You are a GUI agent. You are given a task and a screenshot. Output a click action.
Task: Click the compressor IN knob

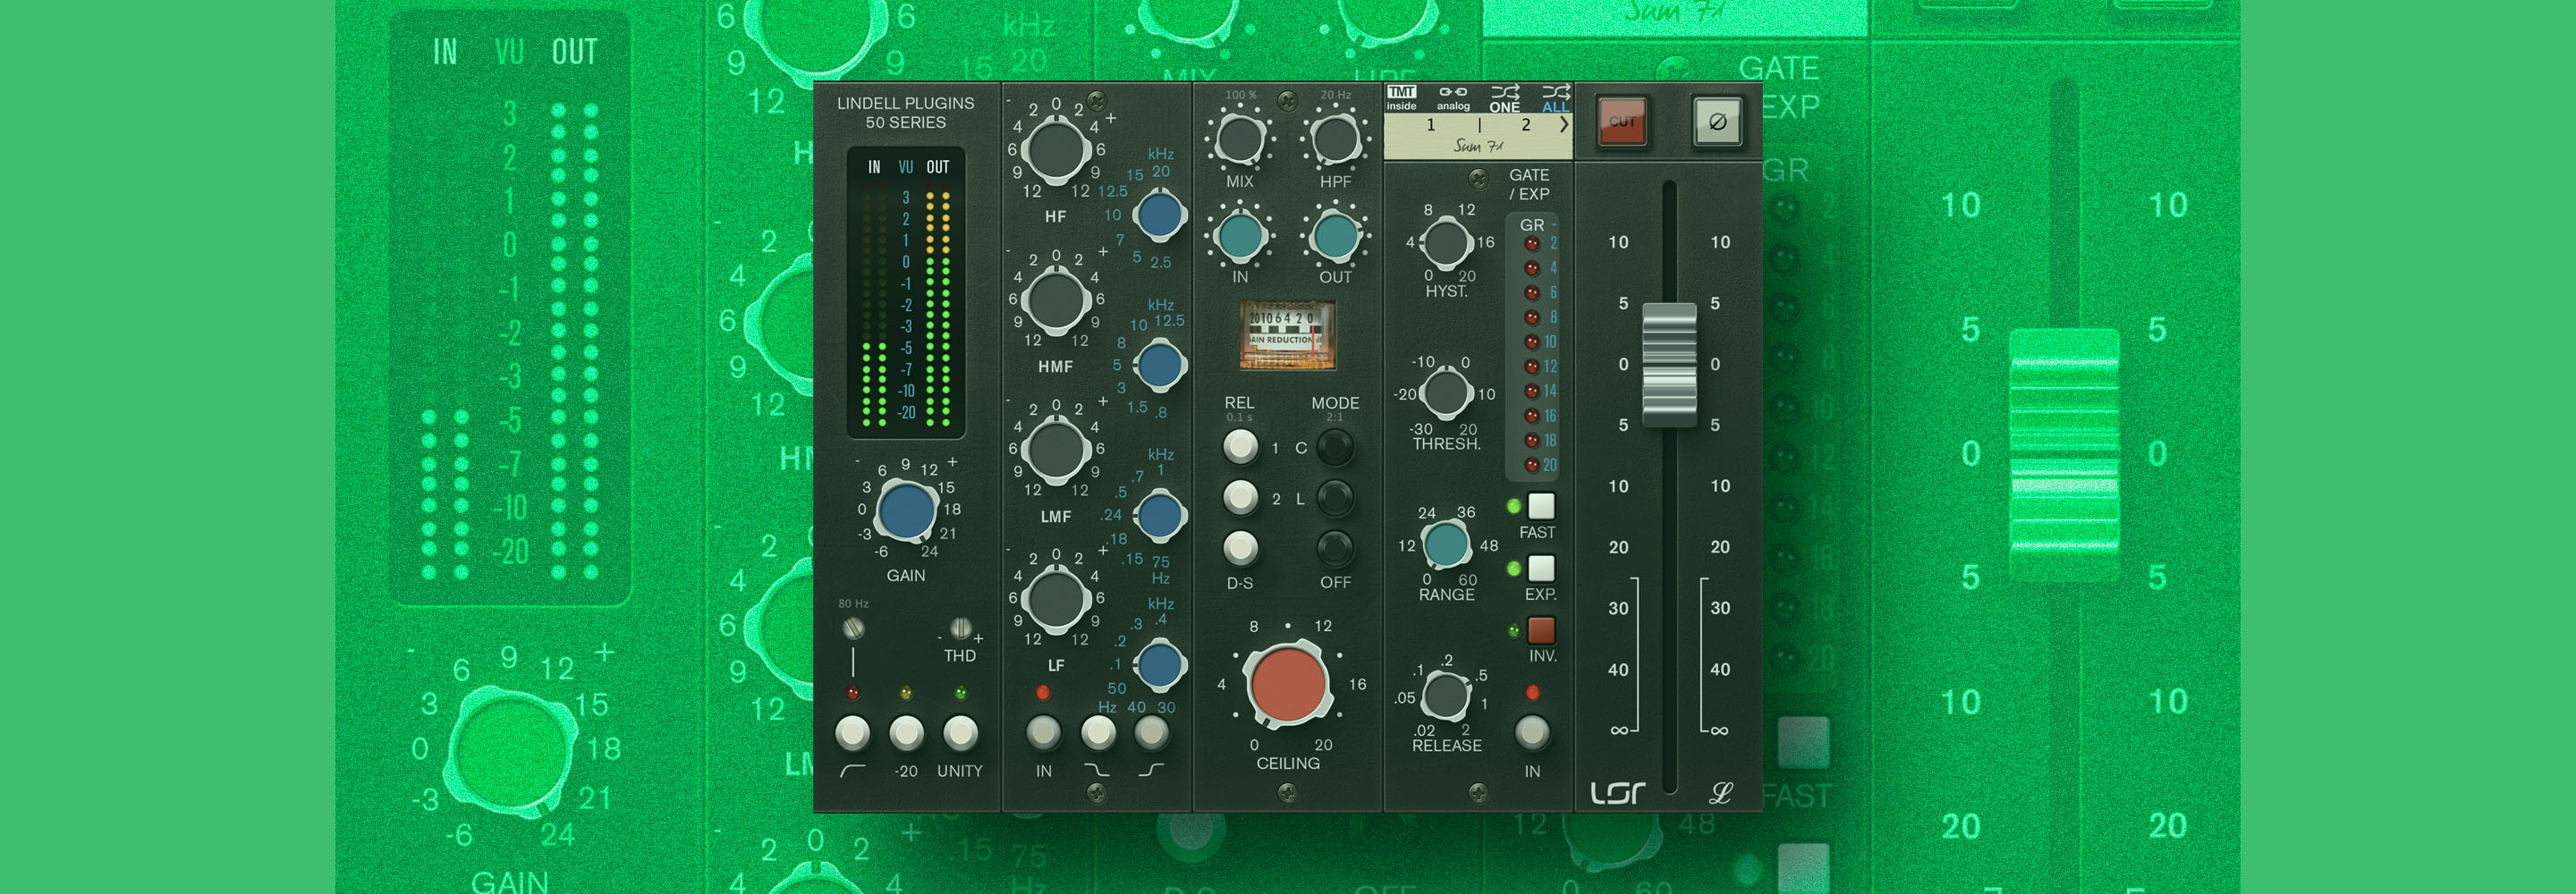click(1240, 236)
